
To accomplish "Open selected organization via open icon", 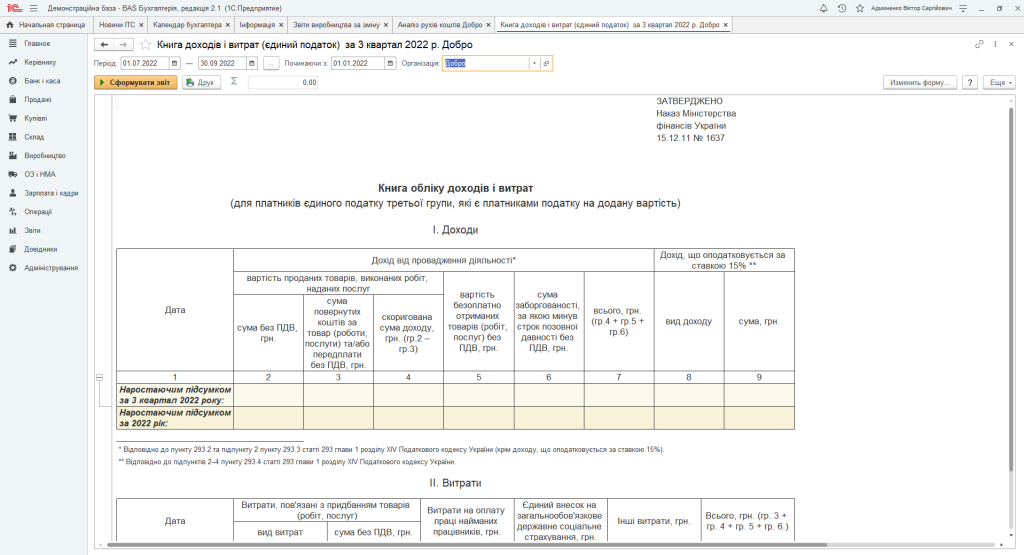I will pos(546,63).
